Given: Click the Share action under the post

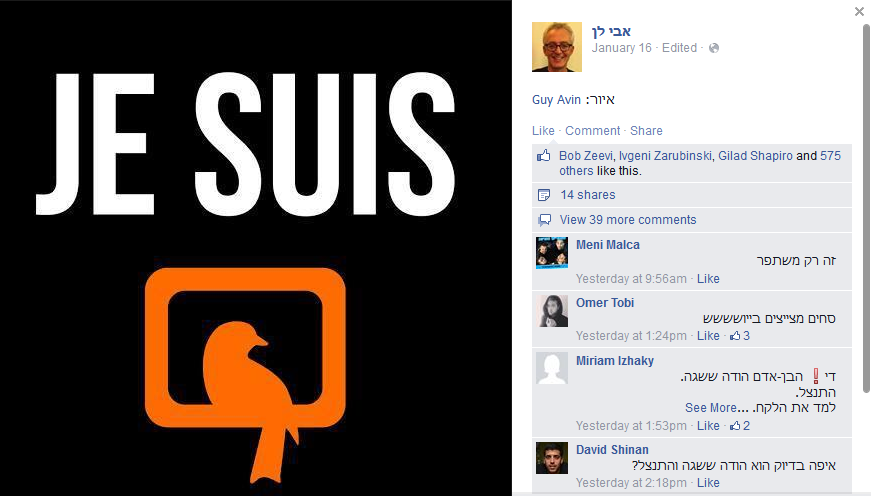Looking at the screenshot, I should [646, 131].
